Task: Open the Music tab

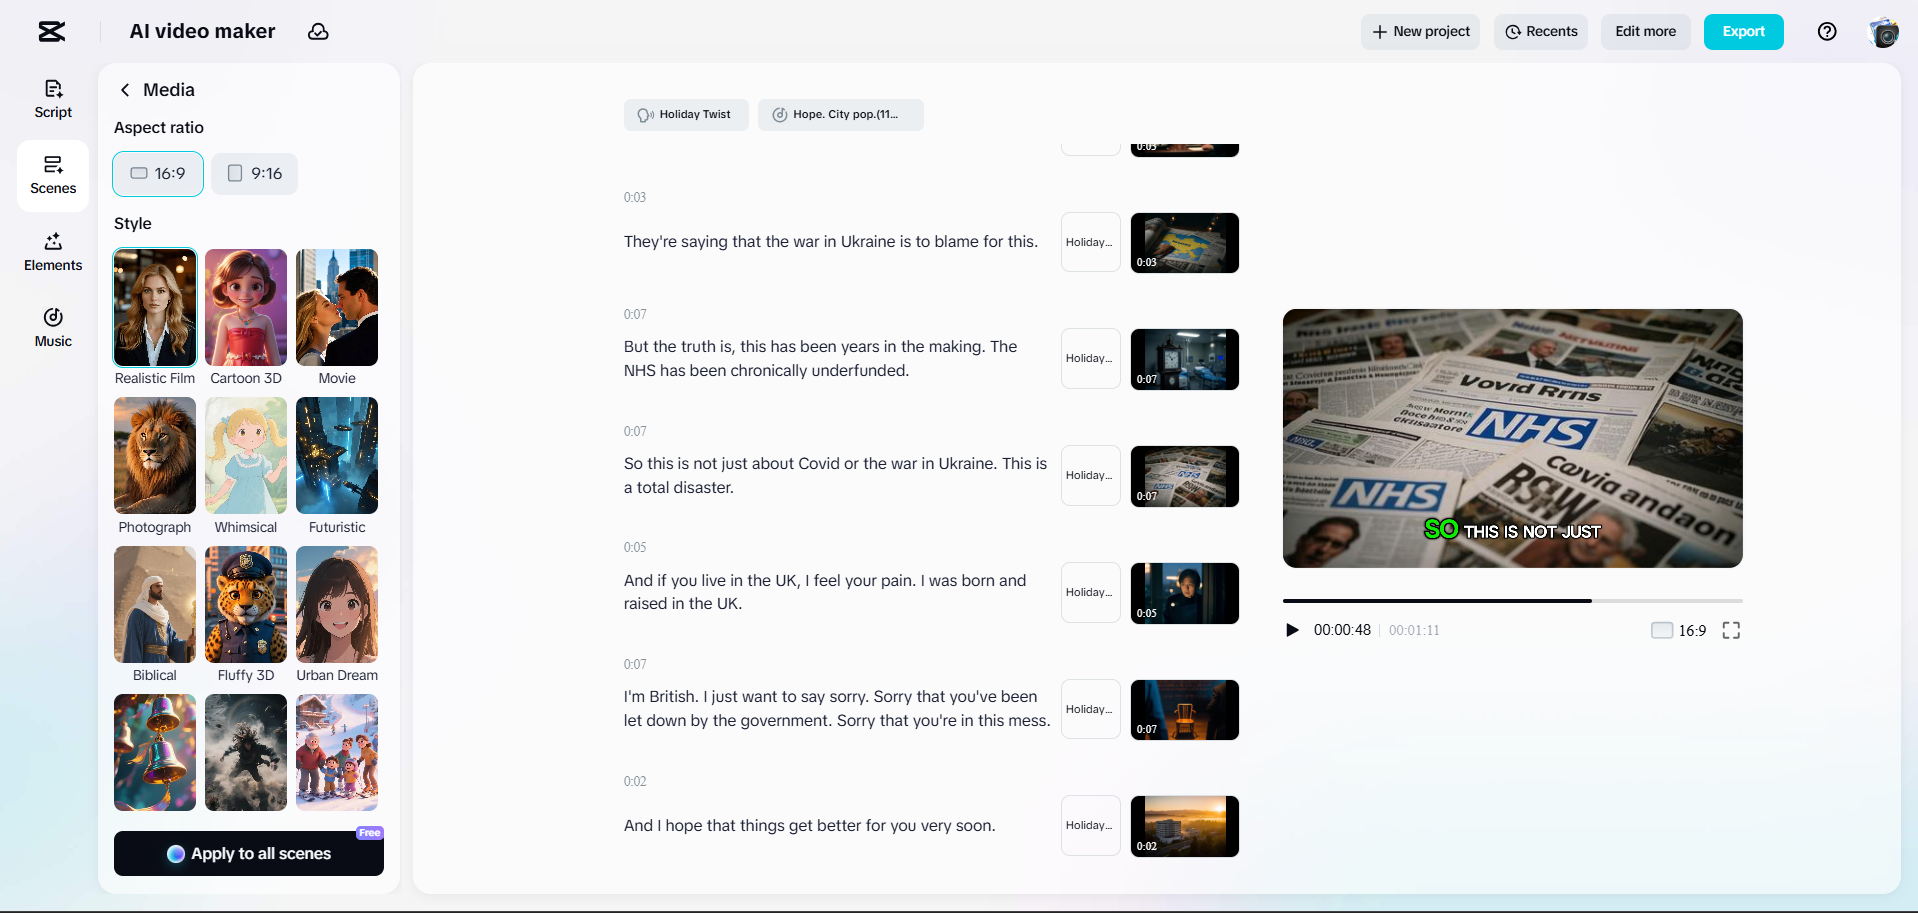Action: [53, 328]
